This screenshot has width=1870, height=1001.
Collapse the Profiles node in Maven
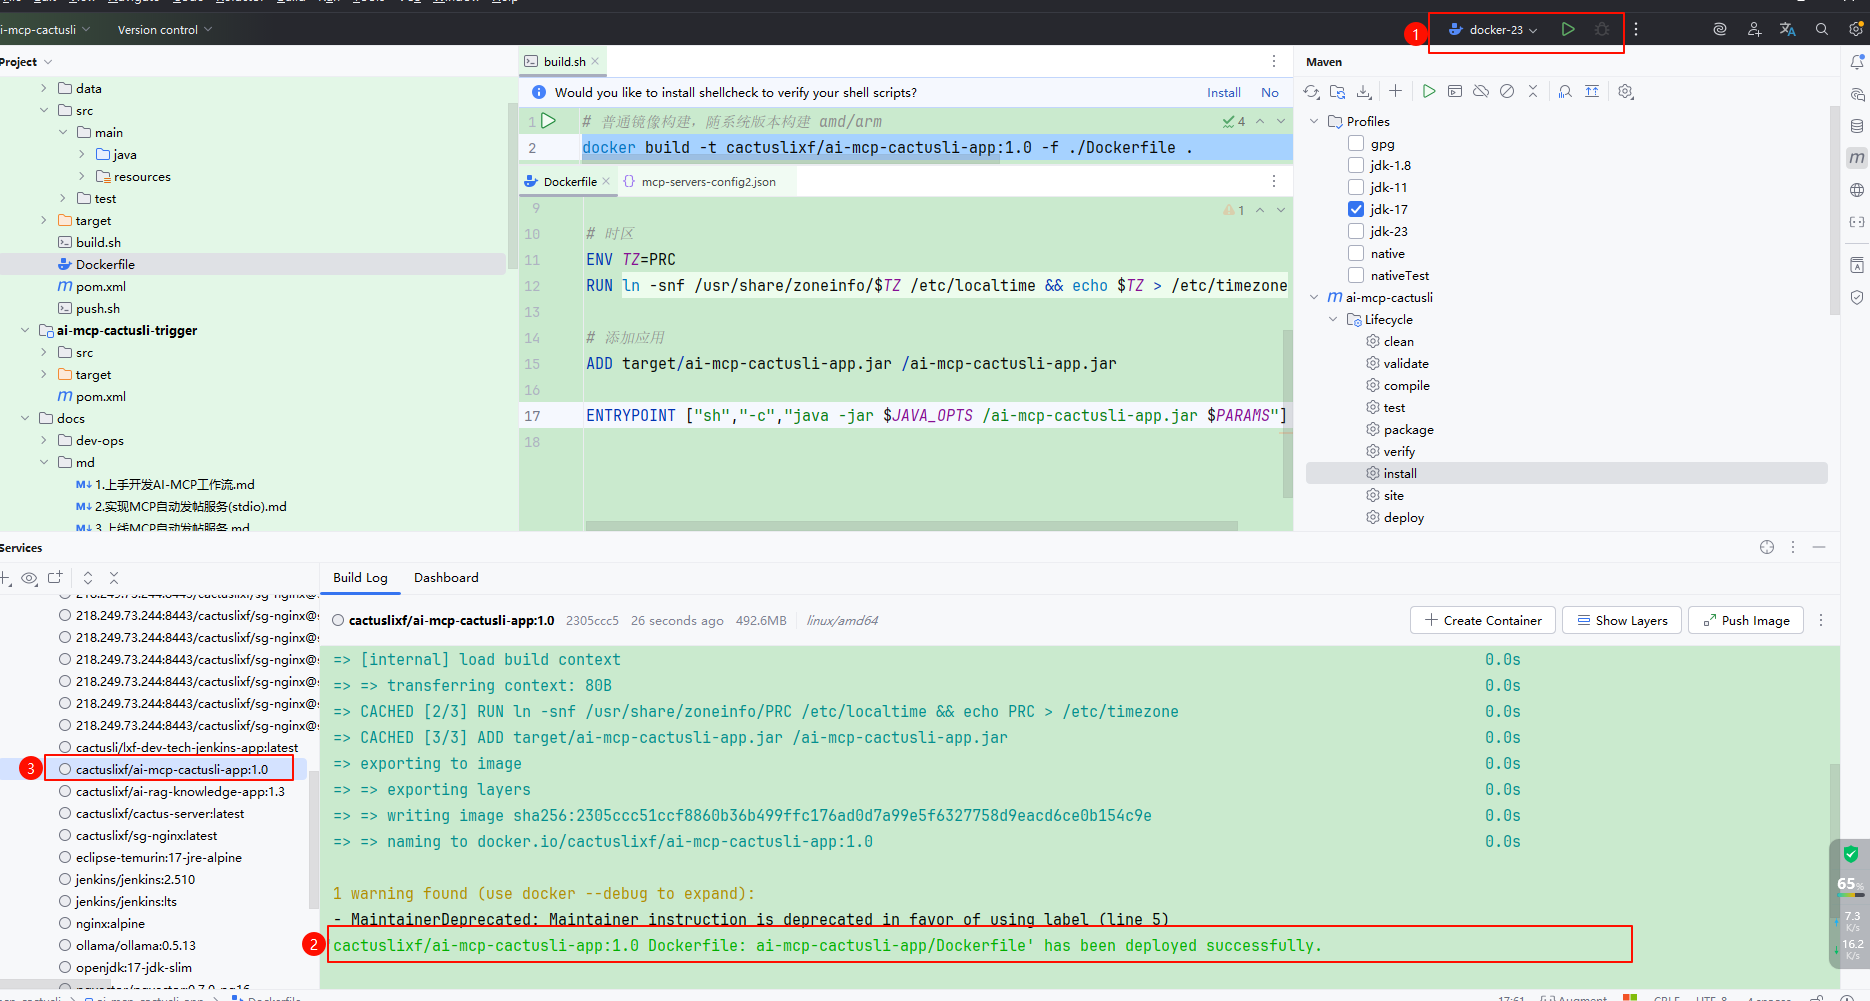1314,121
